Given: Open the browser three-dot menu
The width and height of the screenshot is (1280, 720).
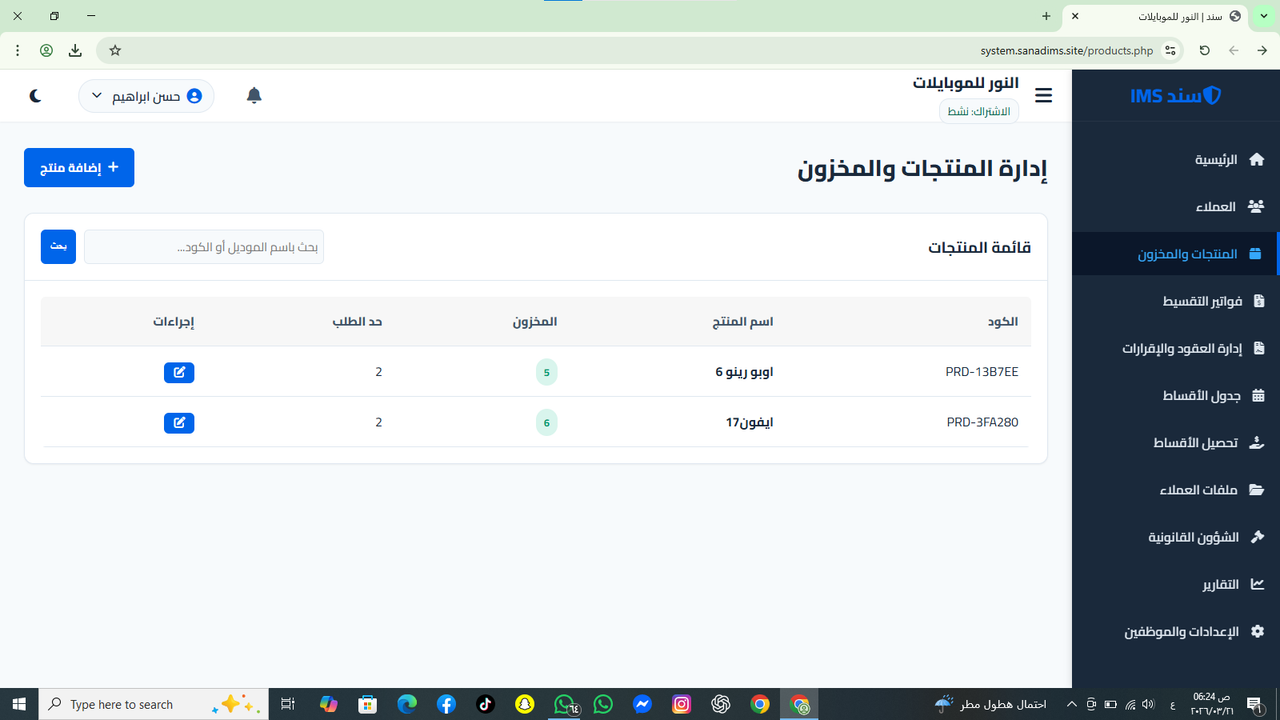Looking at the screenshot, I should [x=18, y=50].
